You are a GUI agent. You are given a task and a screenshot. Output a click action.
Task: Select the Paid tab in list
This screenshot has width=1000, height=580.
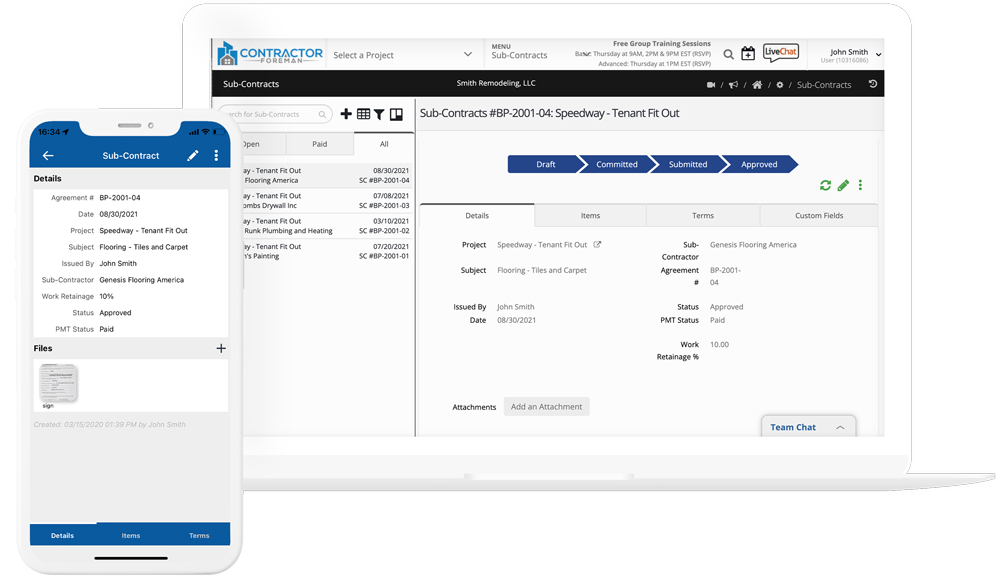pos(319,144)
